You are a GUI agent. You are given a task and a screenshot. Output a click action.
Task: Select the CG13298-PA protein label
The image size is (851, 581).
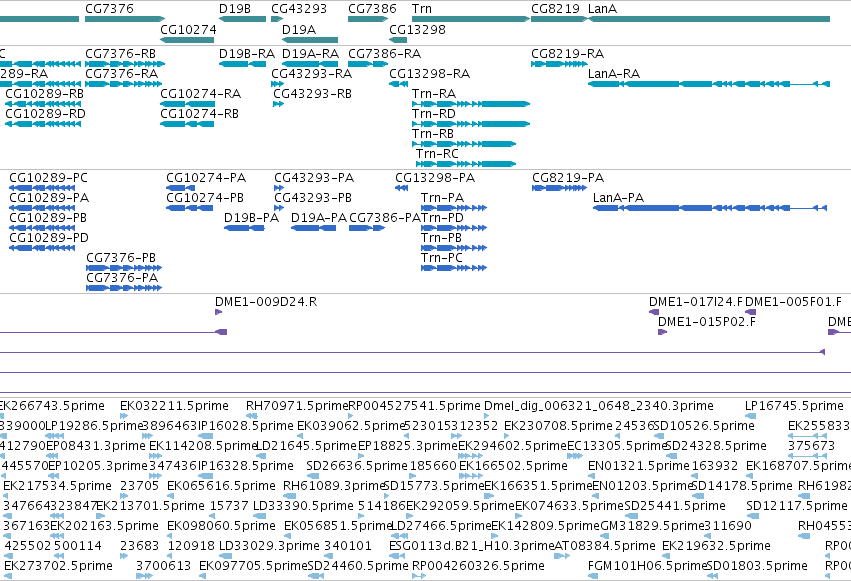435,178
